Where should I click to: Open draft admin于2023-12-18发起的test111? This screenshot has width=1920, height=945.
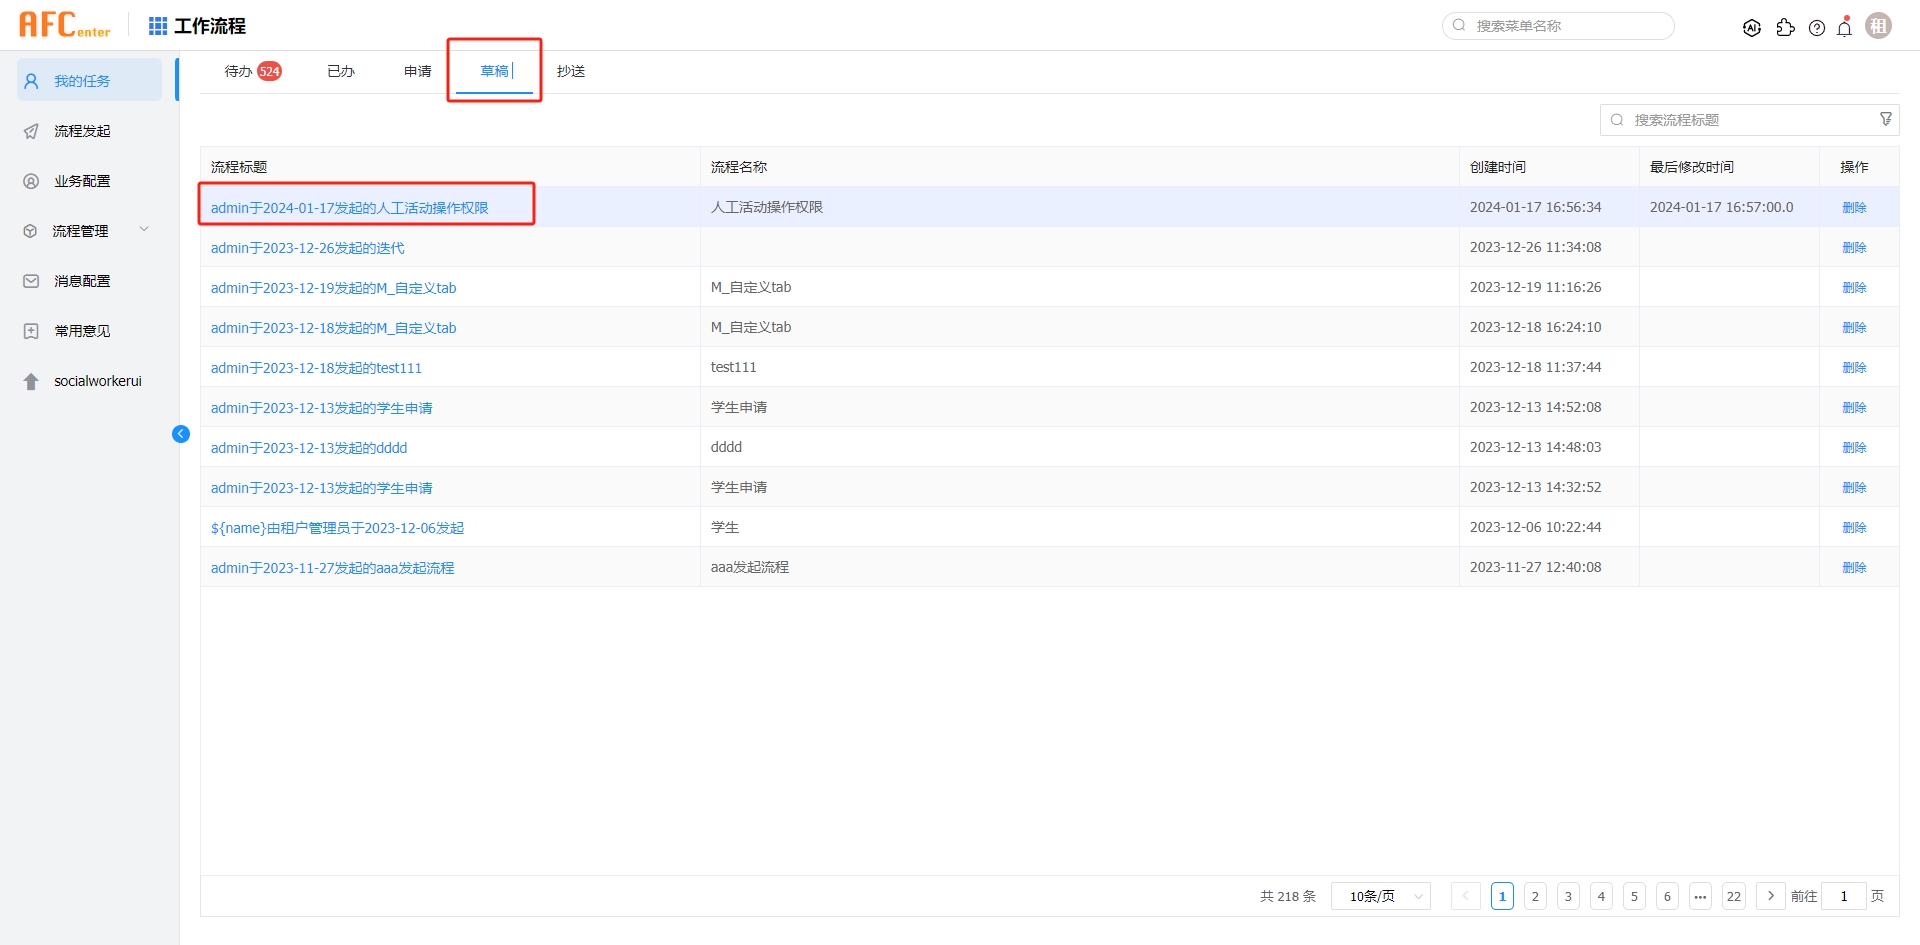[x=316, y=368]
